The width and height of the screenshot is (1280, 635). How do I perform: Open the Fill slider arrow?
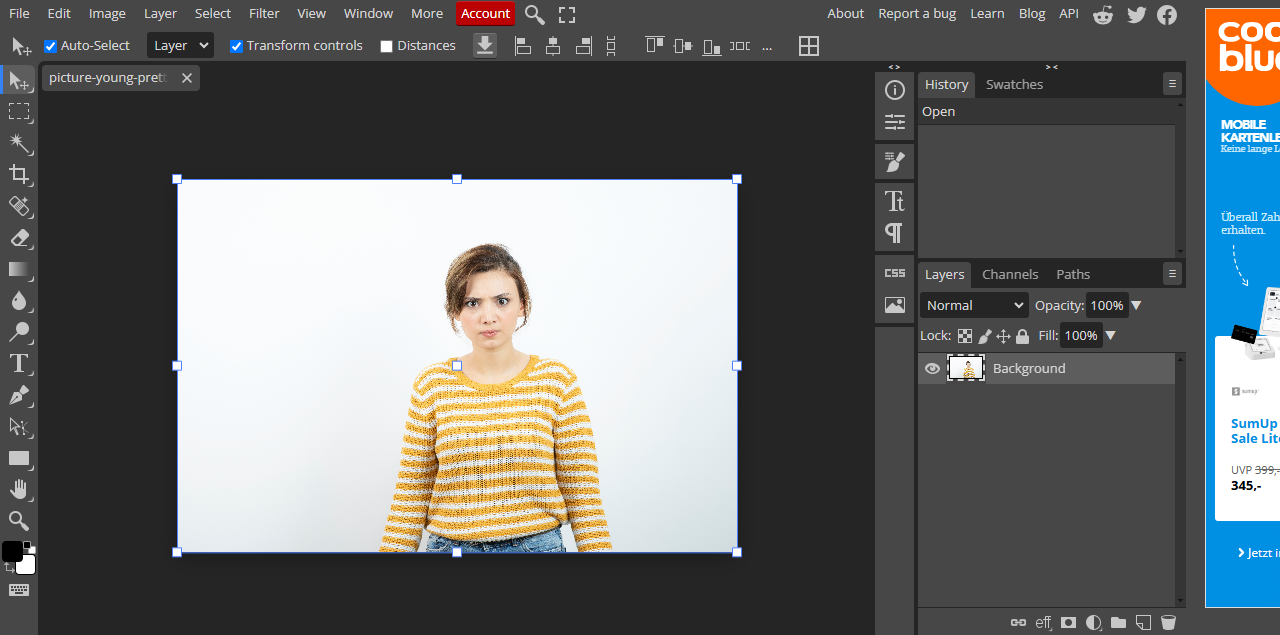[x=1110, y=336]
